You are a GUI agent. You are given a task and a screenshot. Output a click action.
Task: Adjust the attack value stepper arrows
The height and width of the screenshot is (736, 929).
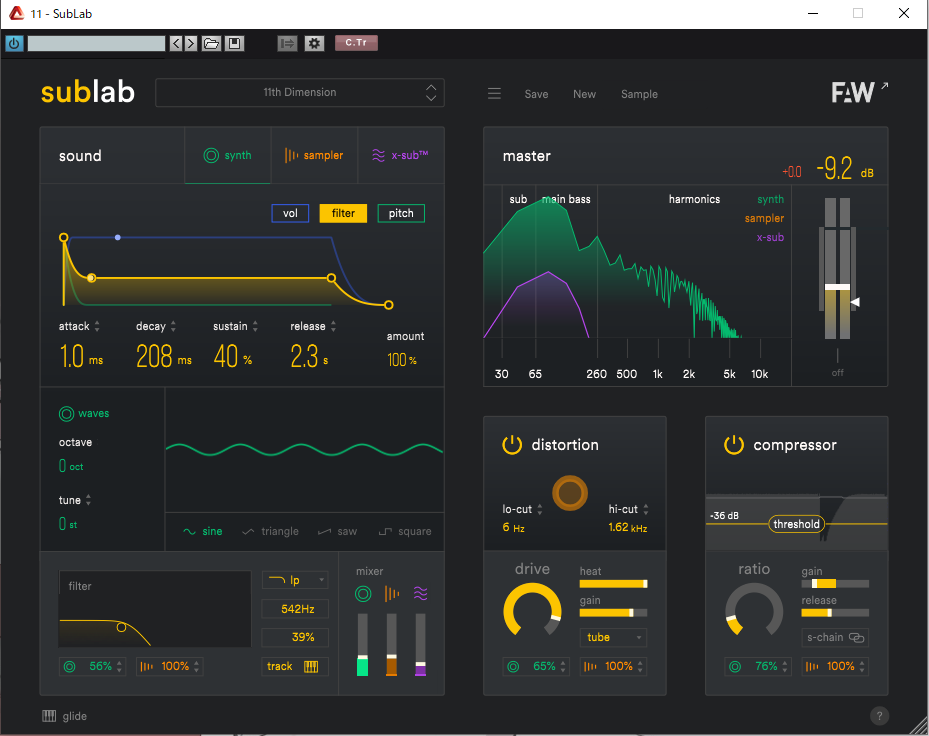click(97, 327)
